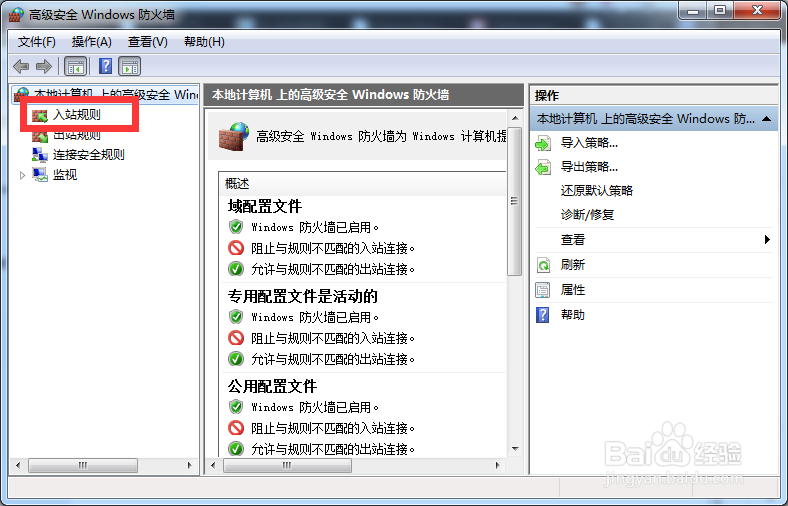788x506 pixels.
Task: Minimize the firewall window
Action: click(x=693, y=10)
